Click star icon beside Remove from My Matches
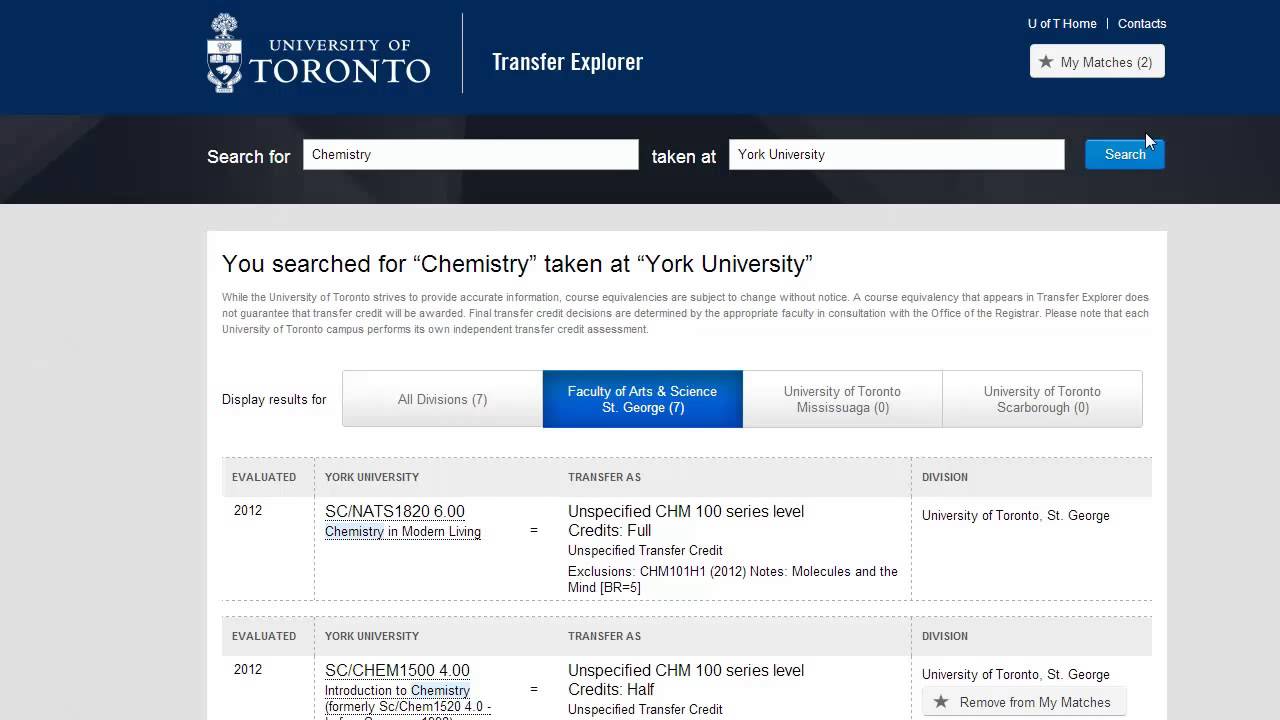The width and height of the screenshot is (1280, 720). pos(941,702)
